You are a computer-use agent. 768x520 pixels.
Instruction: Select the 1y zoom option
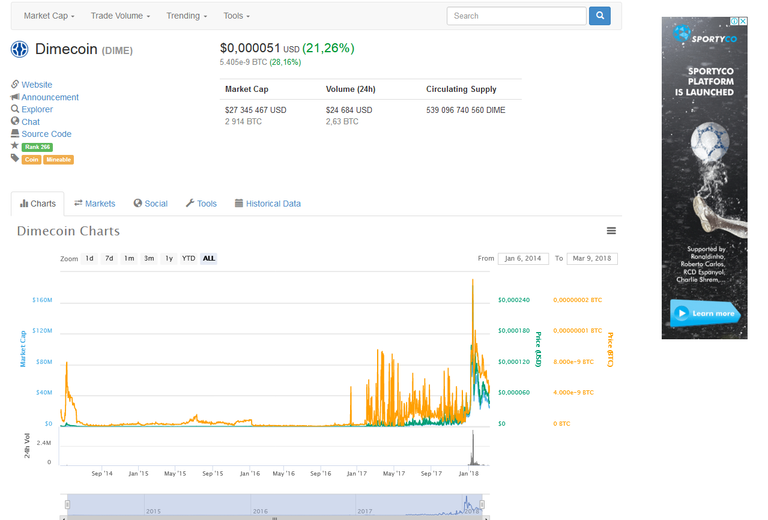(x=169, y=259)
